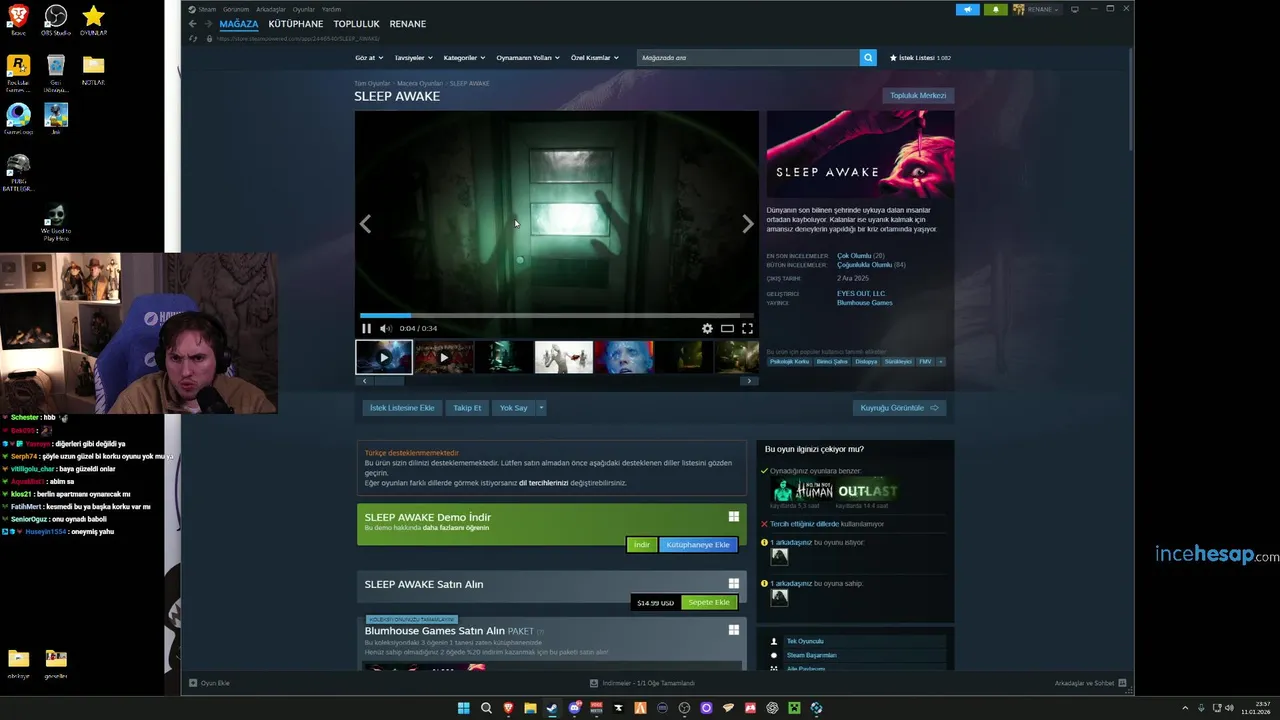Enter fullscreen on the video player
Screen dimensions: 1280x720
[747, 328]
